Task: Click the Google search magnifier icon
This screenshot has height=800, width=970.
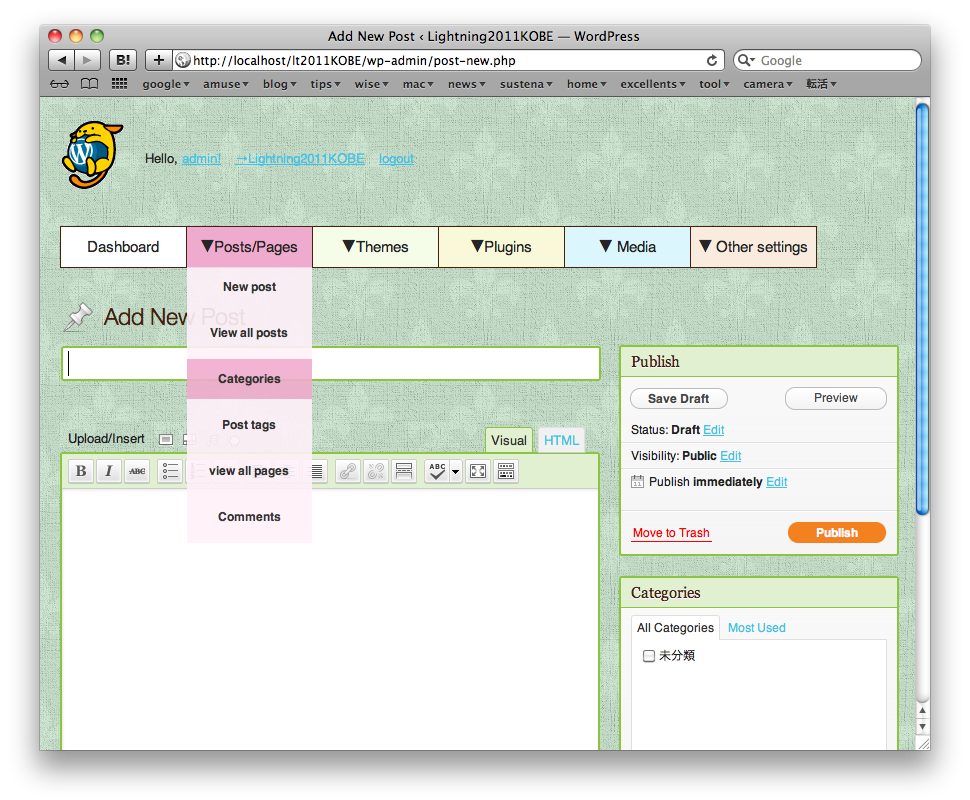Action: tap(745, 60)
